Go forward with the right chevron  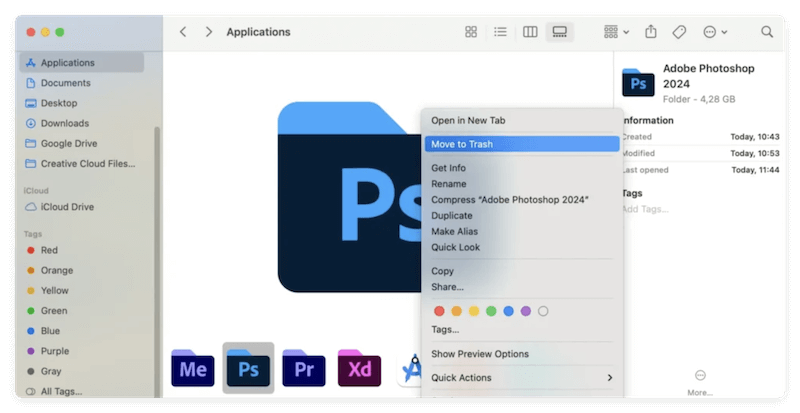click(x=208, y=32)
